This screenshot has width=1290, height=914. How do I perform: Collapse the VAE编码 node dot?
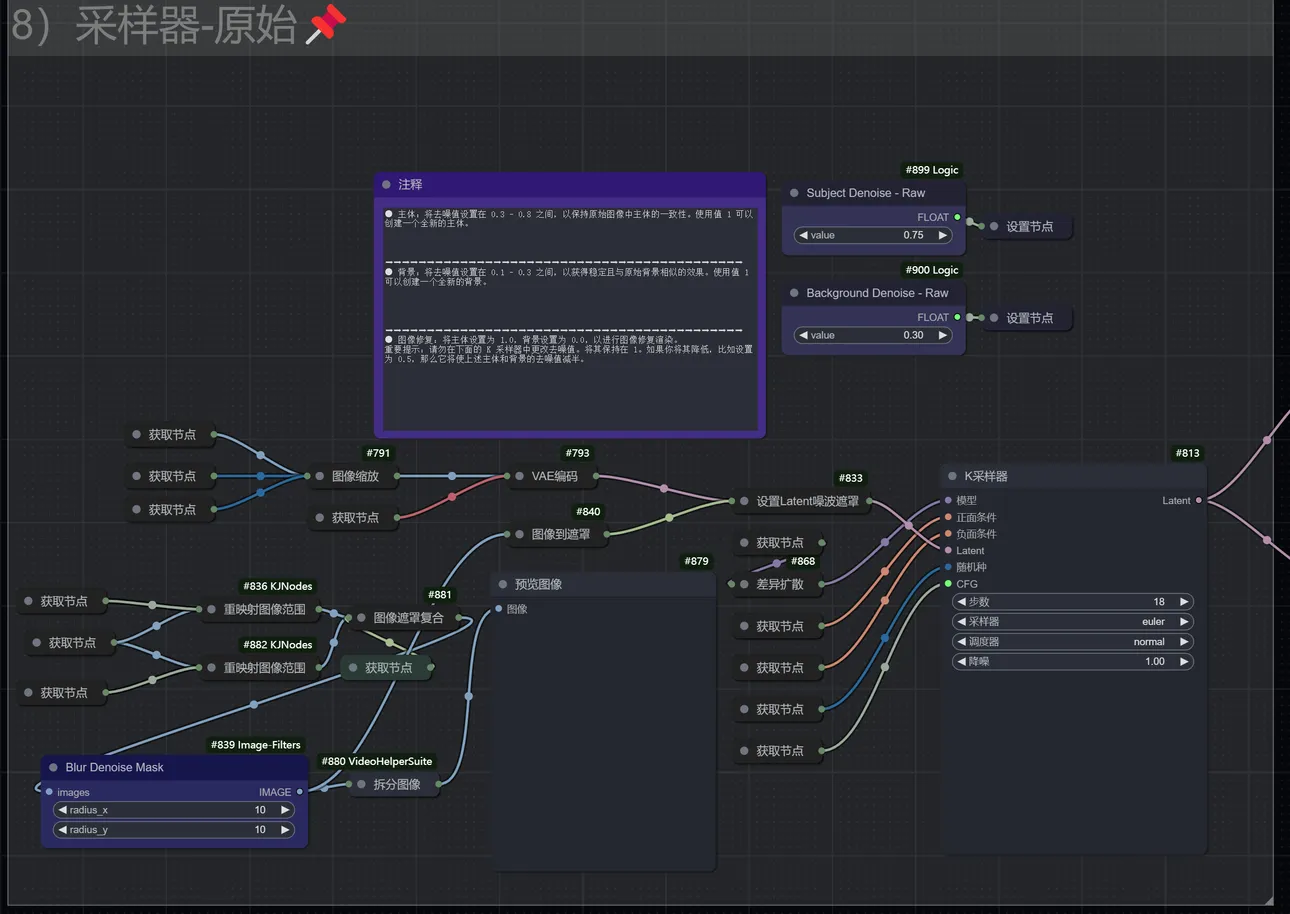click(x=520, y=476)
